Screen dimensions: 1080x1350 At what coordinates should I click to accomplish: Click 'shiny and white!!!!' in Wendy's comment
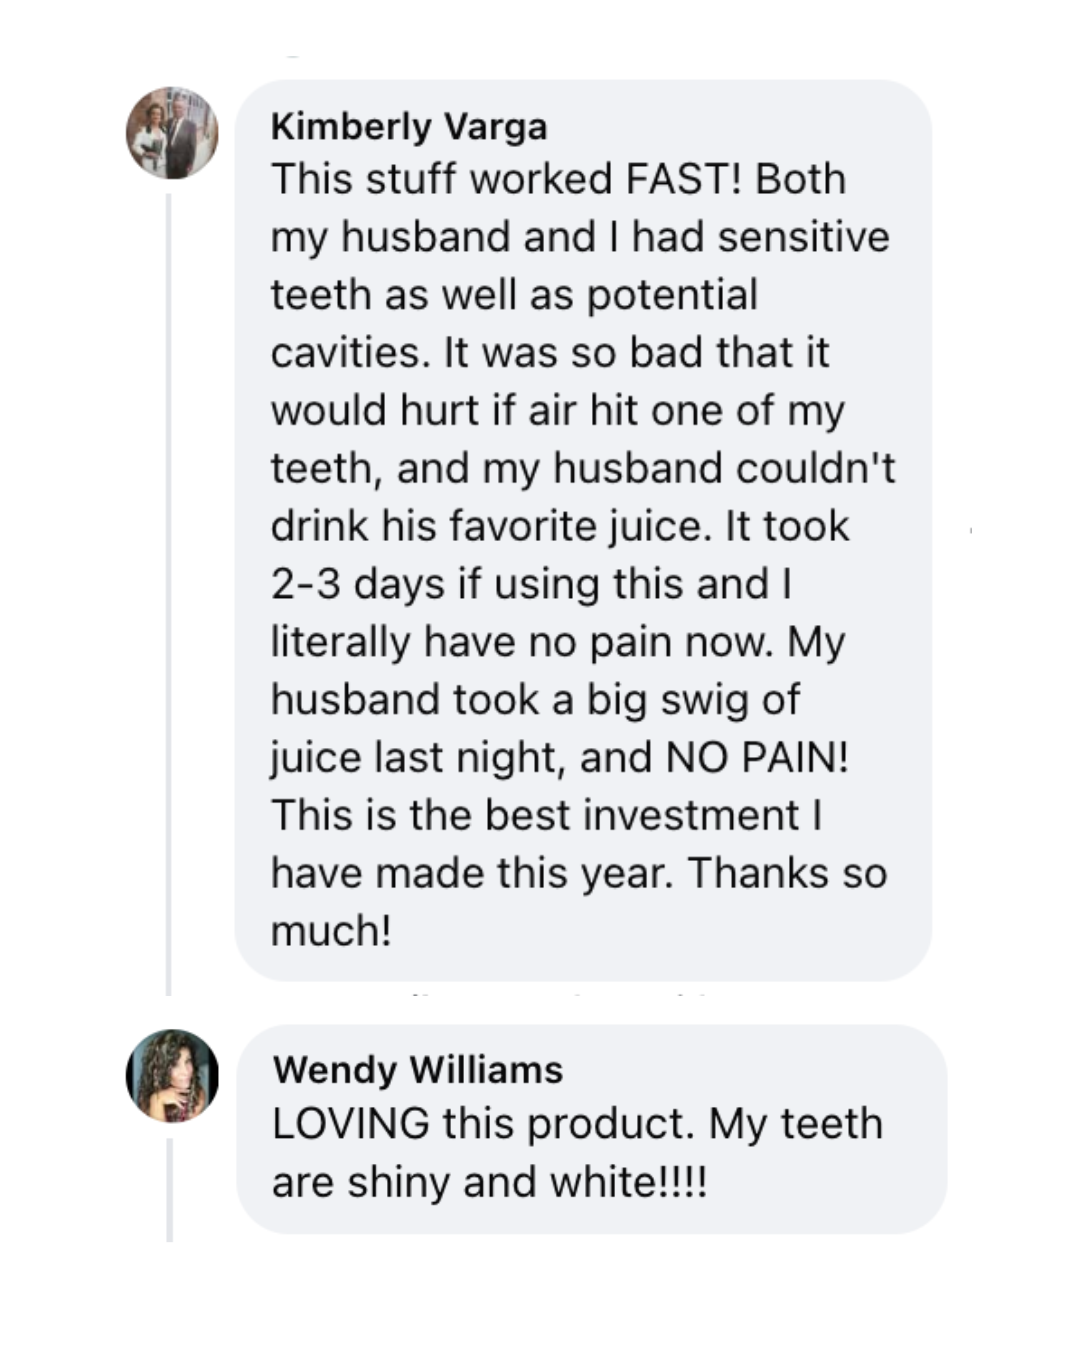527,1182
